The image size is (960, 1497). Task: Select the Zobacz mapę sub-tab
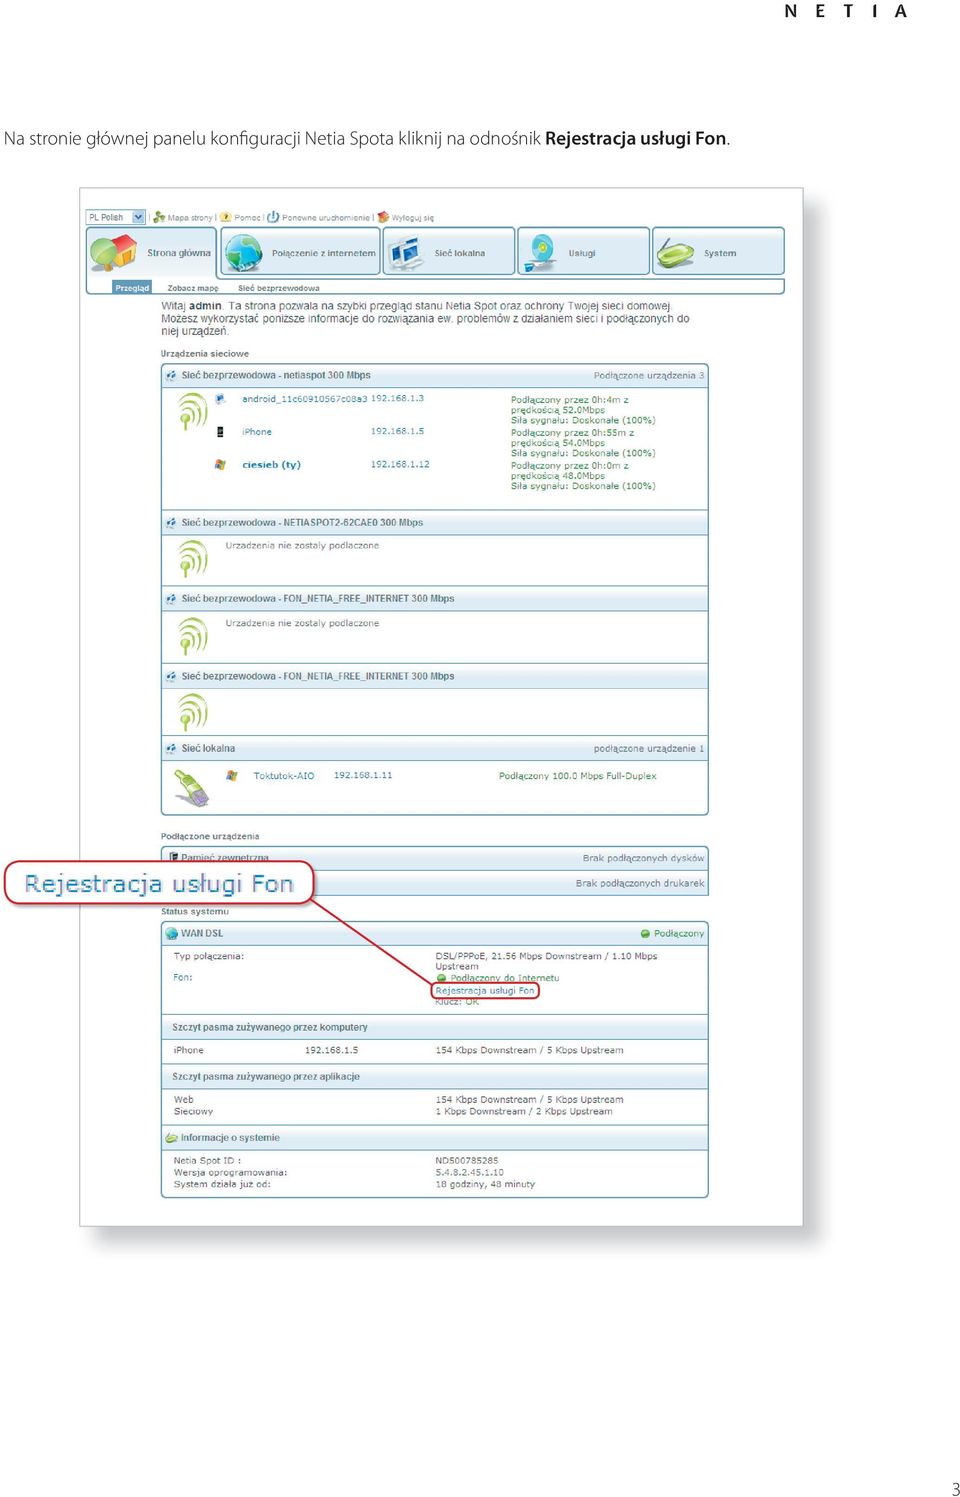(193, 288)
